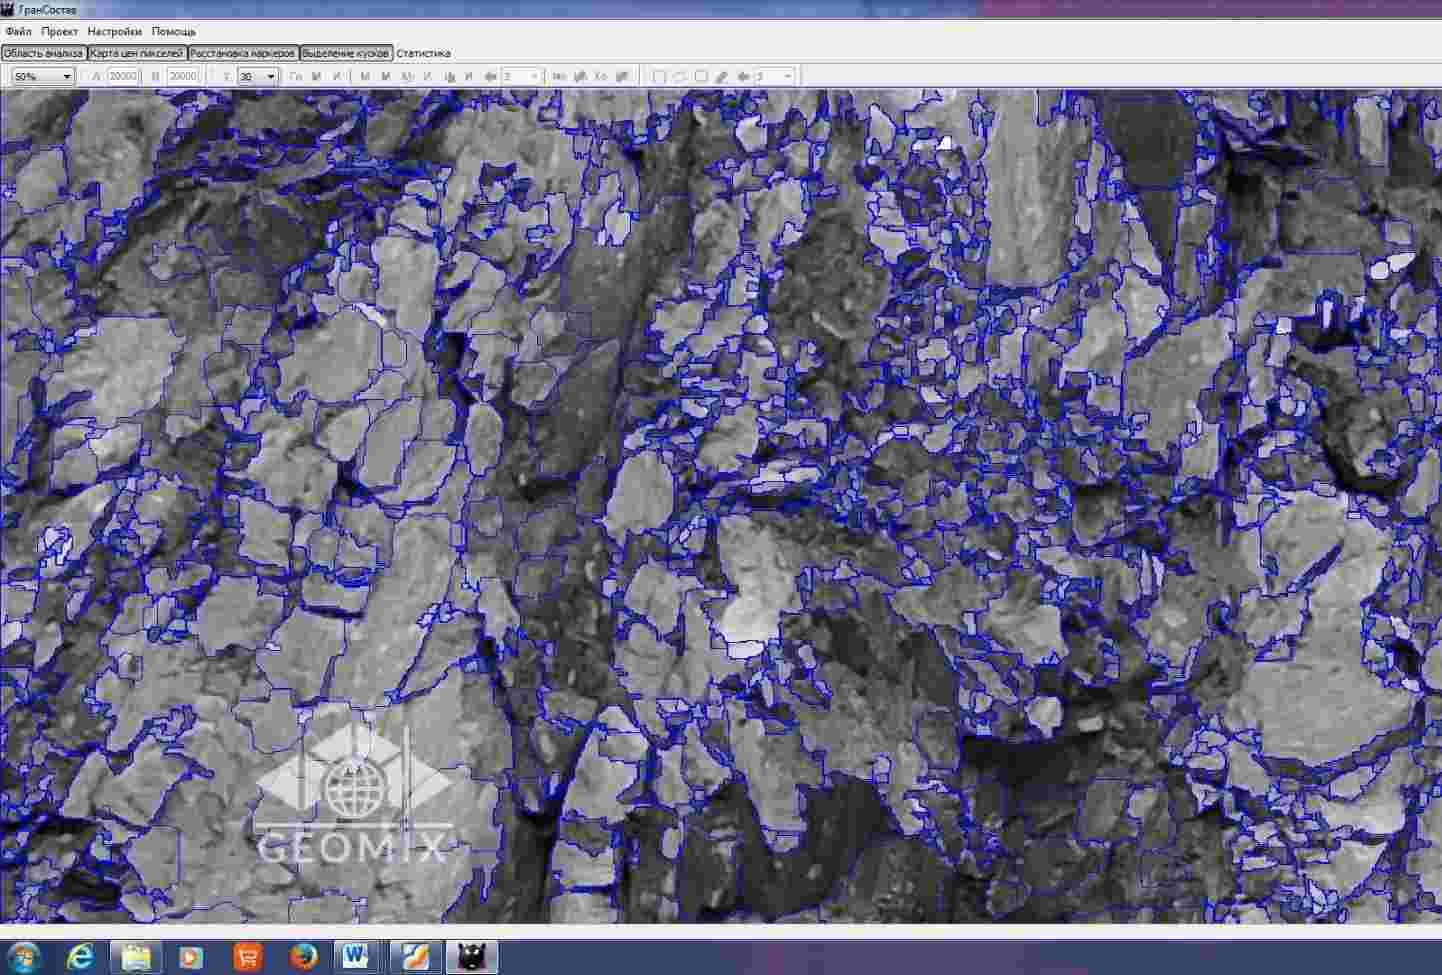Screen dimensions: 1442x975
Task: Open Windows Explorer folder icon in taskbar
Action: point(136,957)
